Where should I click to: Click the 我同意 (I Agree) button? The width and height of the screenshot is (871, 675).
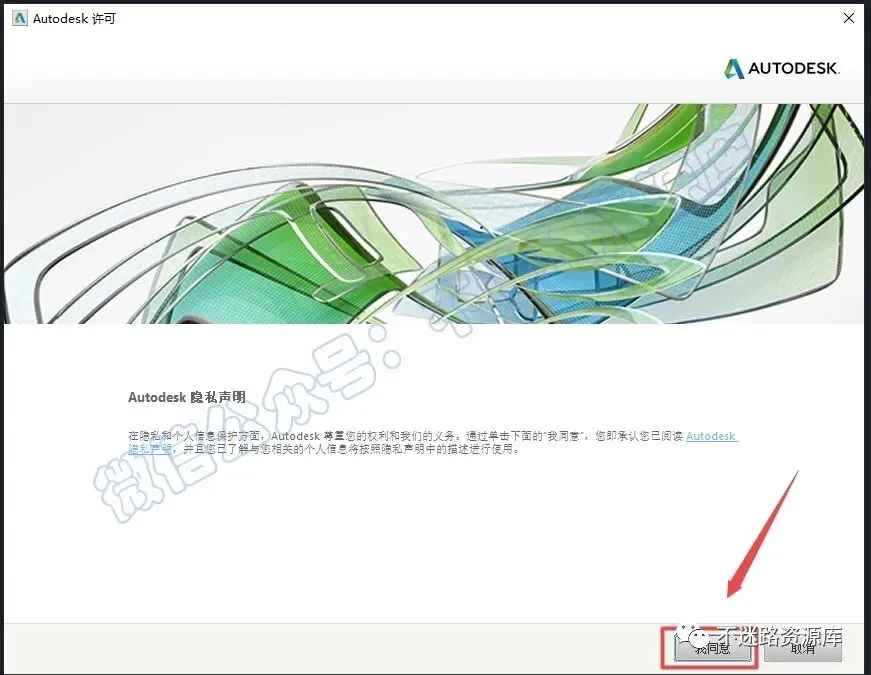pos(713,648)
